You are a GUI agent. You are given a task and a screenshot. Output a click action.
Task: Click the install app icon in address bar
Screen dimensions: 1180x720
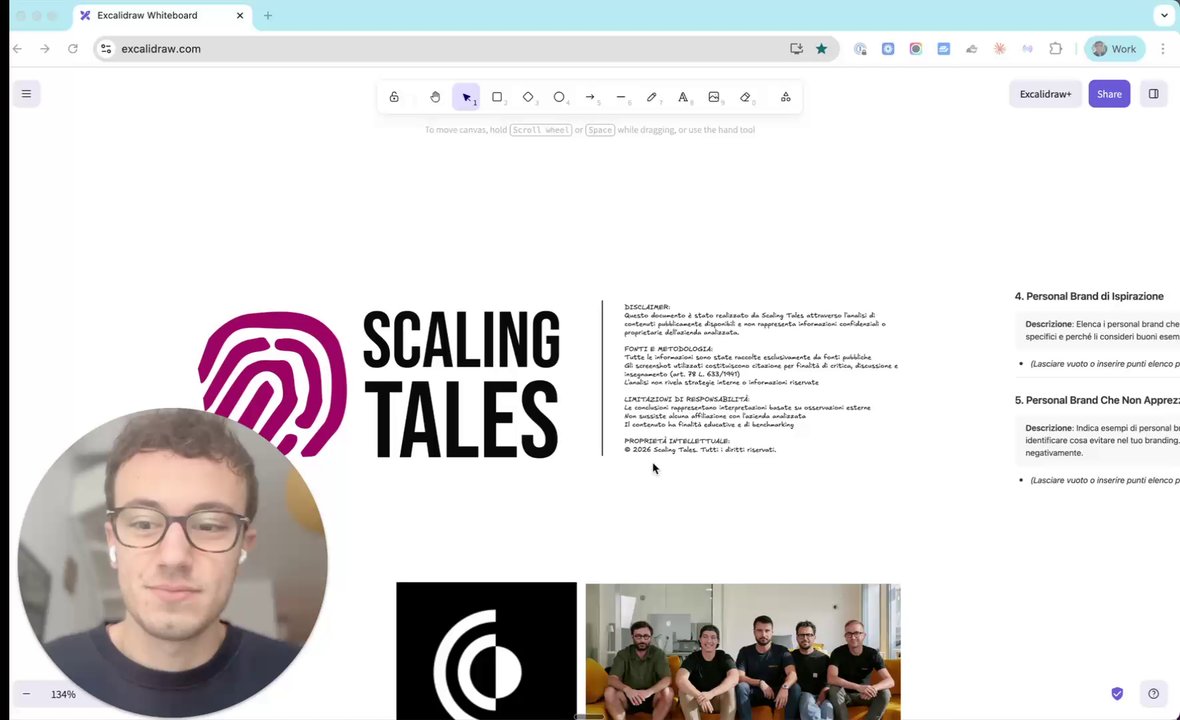click(x=796, y=49)
